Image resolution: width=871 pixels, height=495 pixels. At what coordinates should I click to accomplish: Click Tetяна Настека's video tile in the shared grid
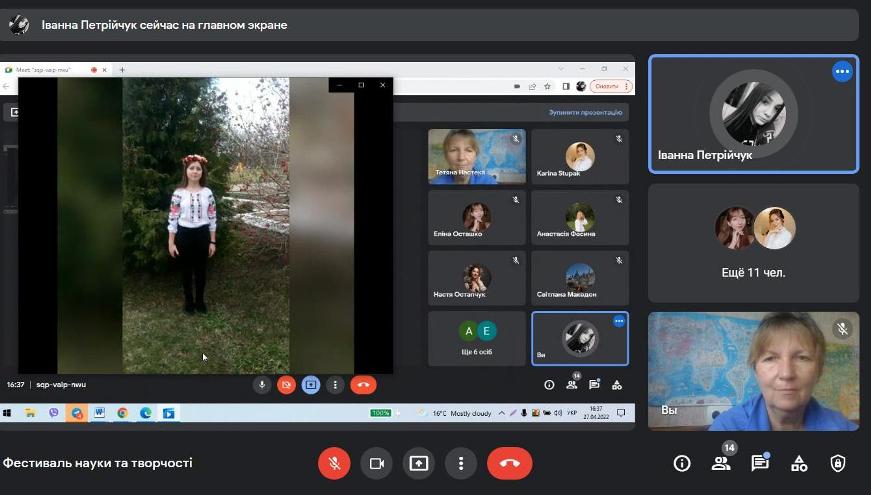pos(477,156)
